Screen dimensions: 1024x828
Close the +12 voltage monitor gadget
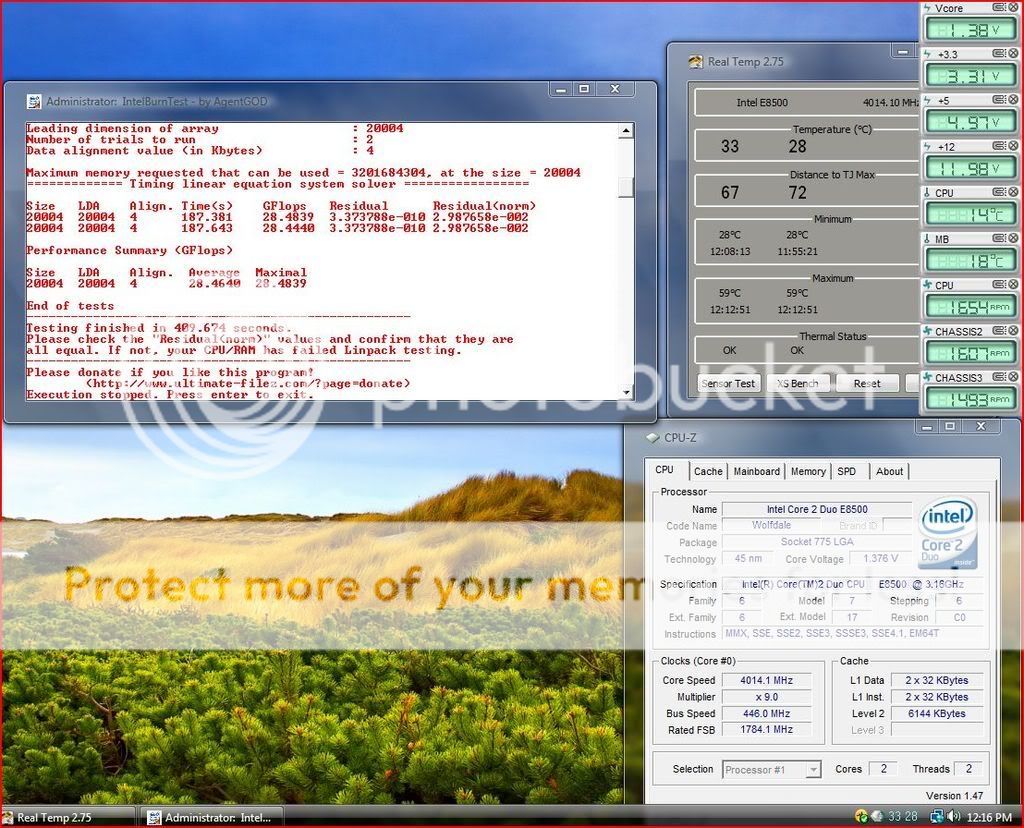(1014, 147)
